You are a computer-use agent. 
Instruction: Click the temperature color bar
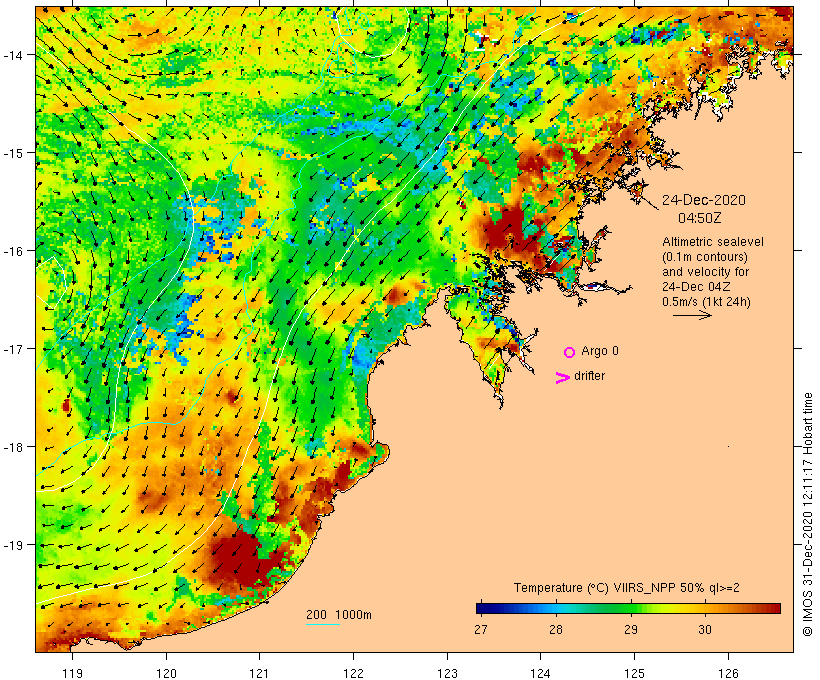(x=628, y=608)
